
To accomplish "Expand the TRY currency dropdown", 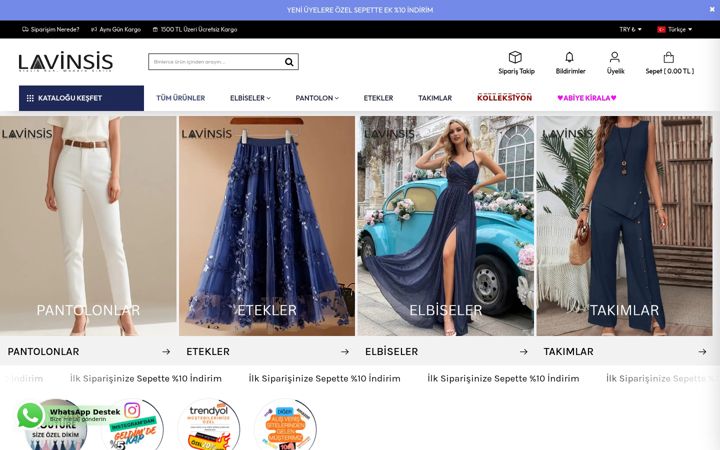I will 630,29.
